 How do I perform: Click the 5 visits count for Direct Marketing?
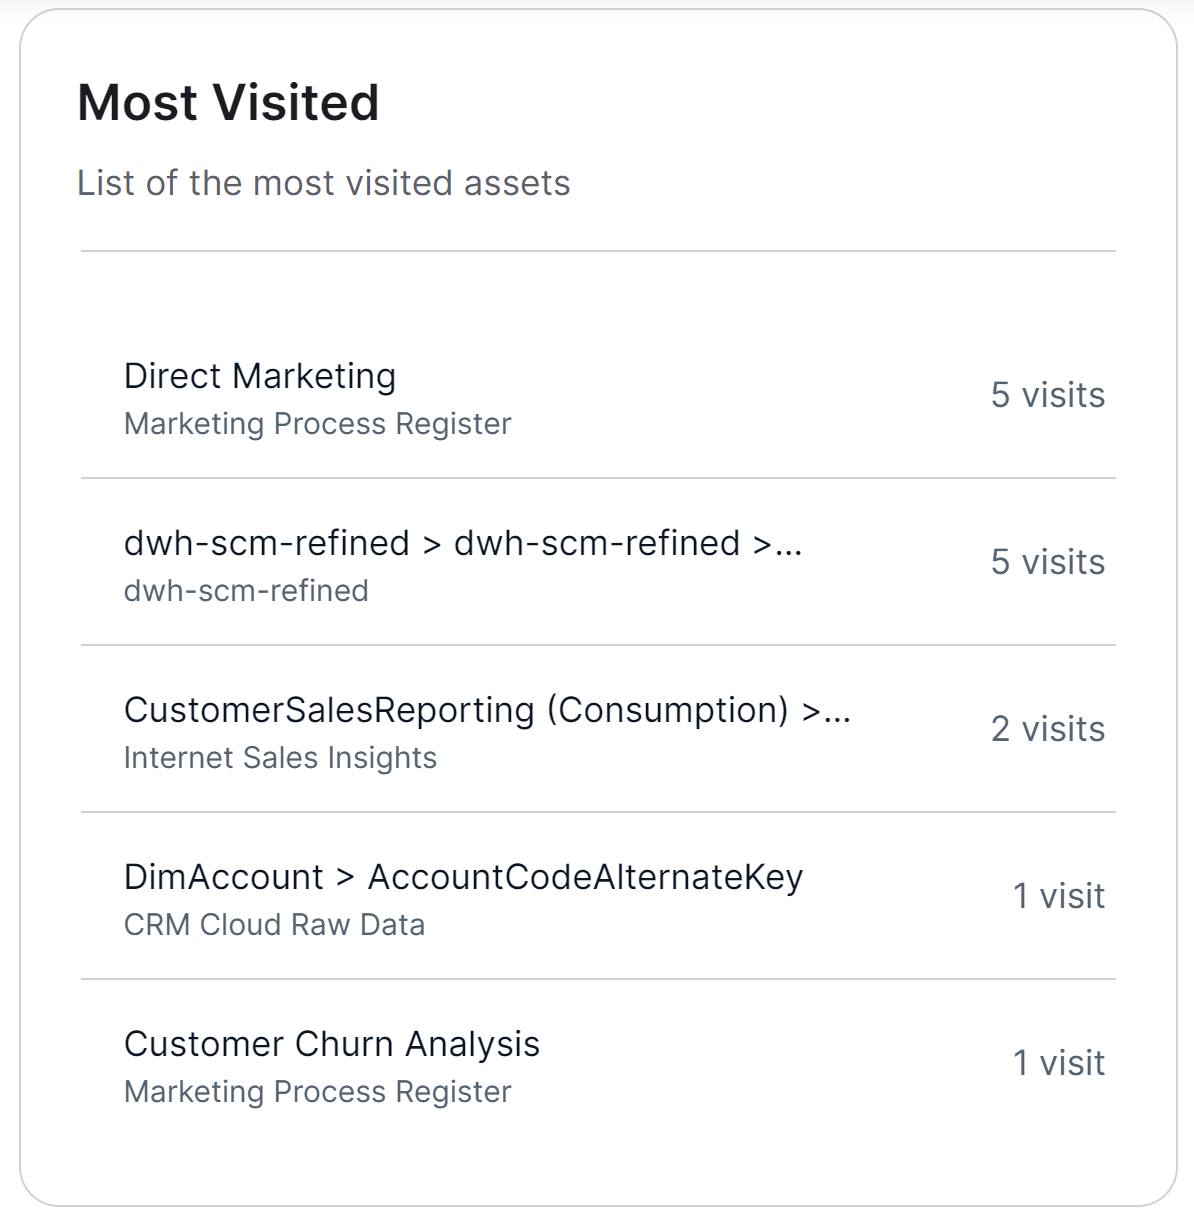click(x=1047, y=395)
